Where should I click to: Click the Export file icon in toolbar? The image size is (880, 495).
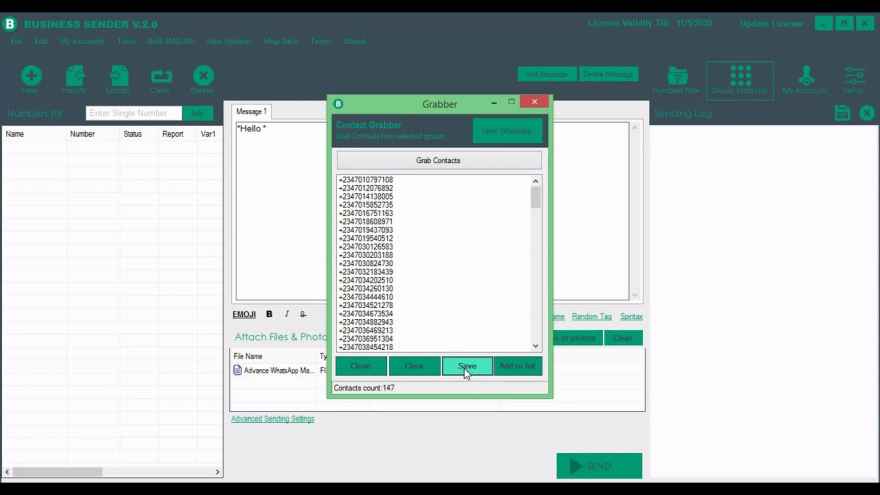(118, 76)
